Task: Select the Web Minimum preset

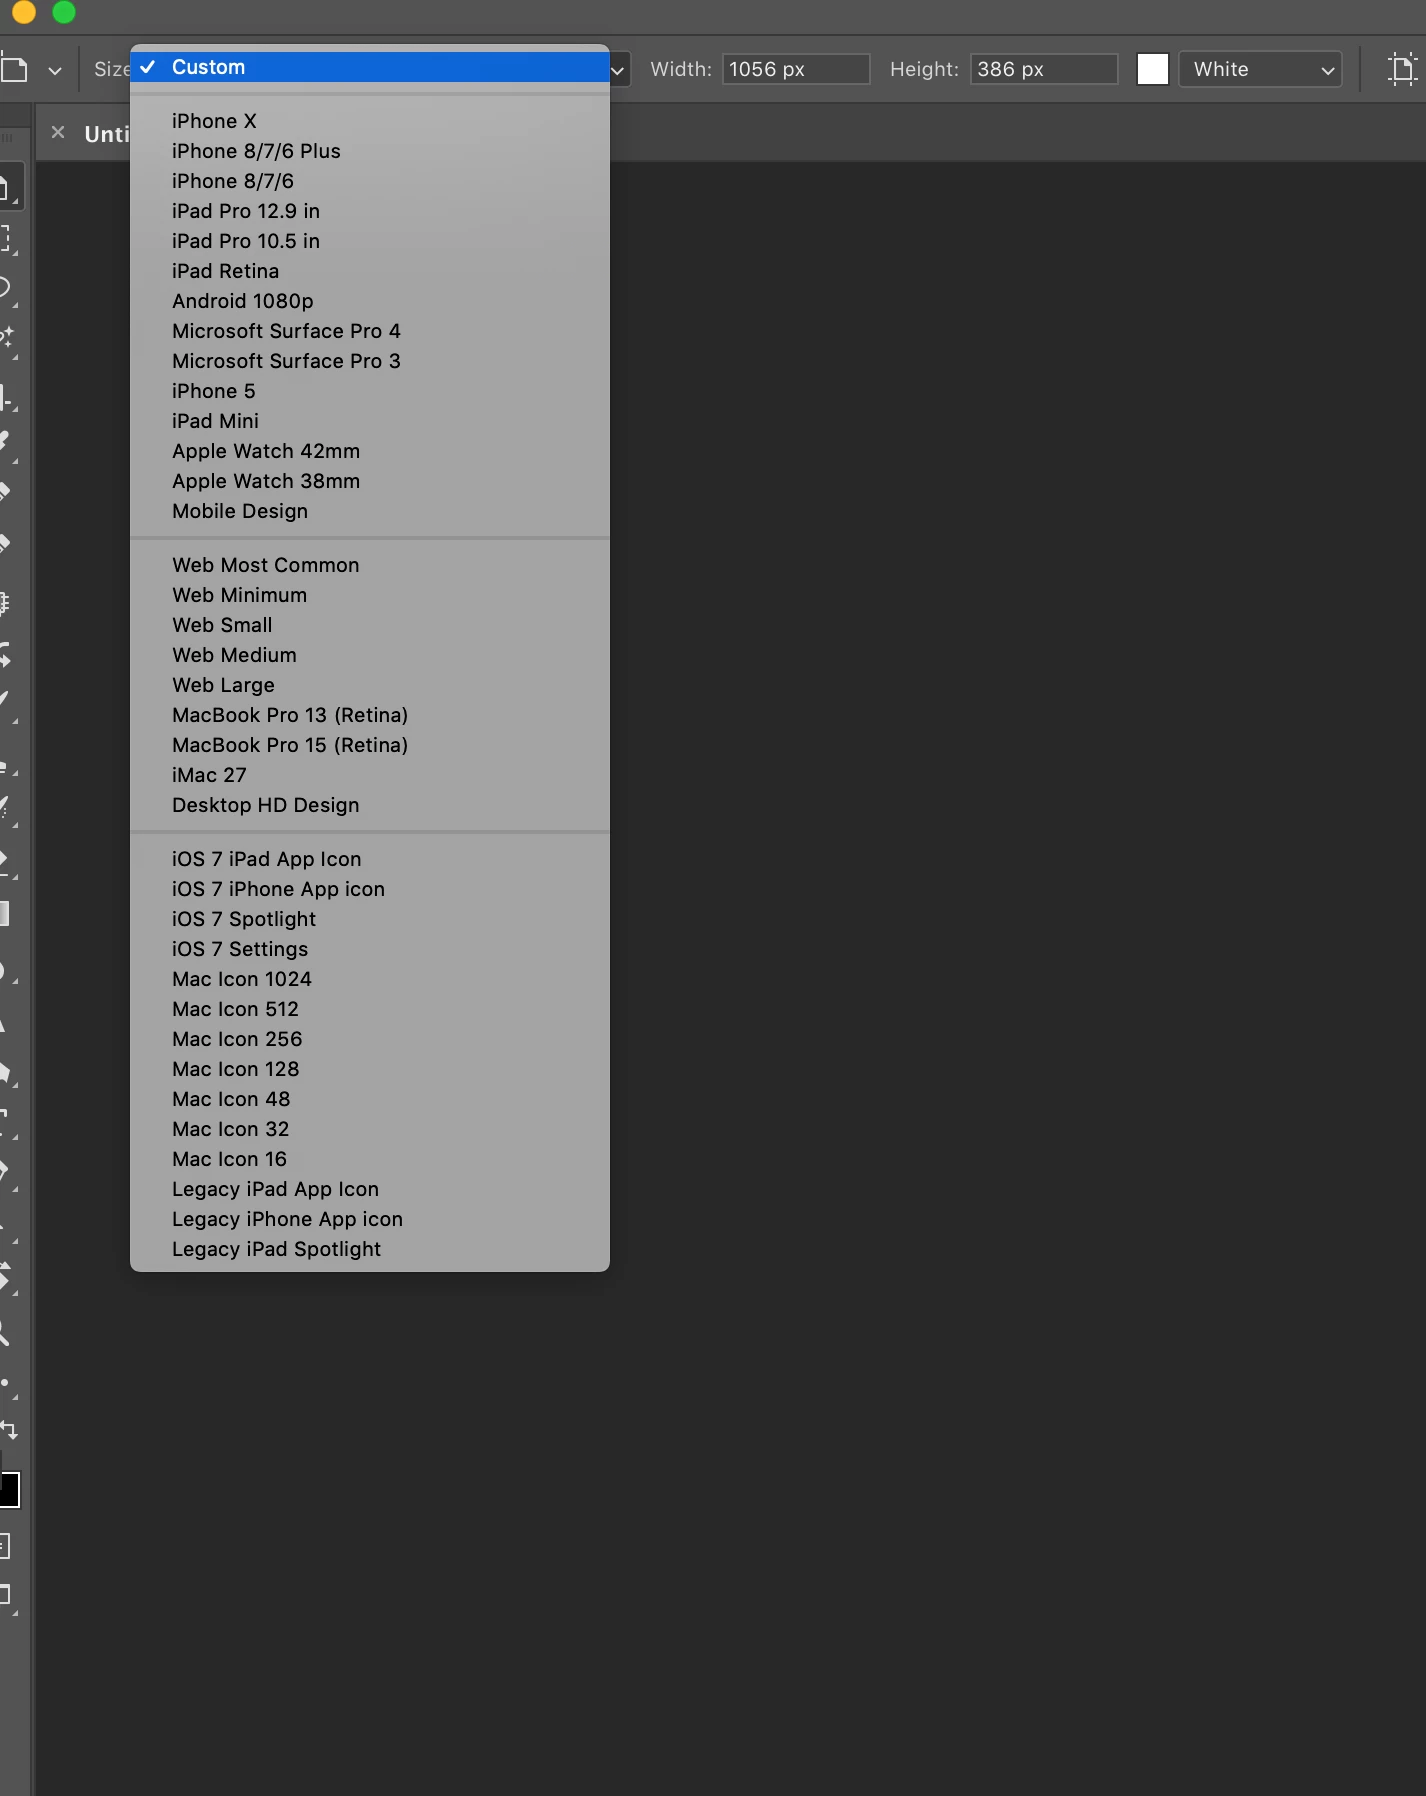Action: [370, 595]
